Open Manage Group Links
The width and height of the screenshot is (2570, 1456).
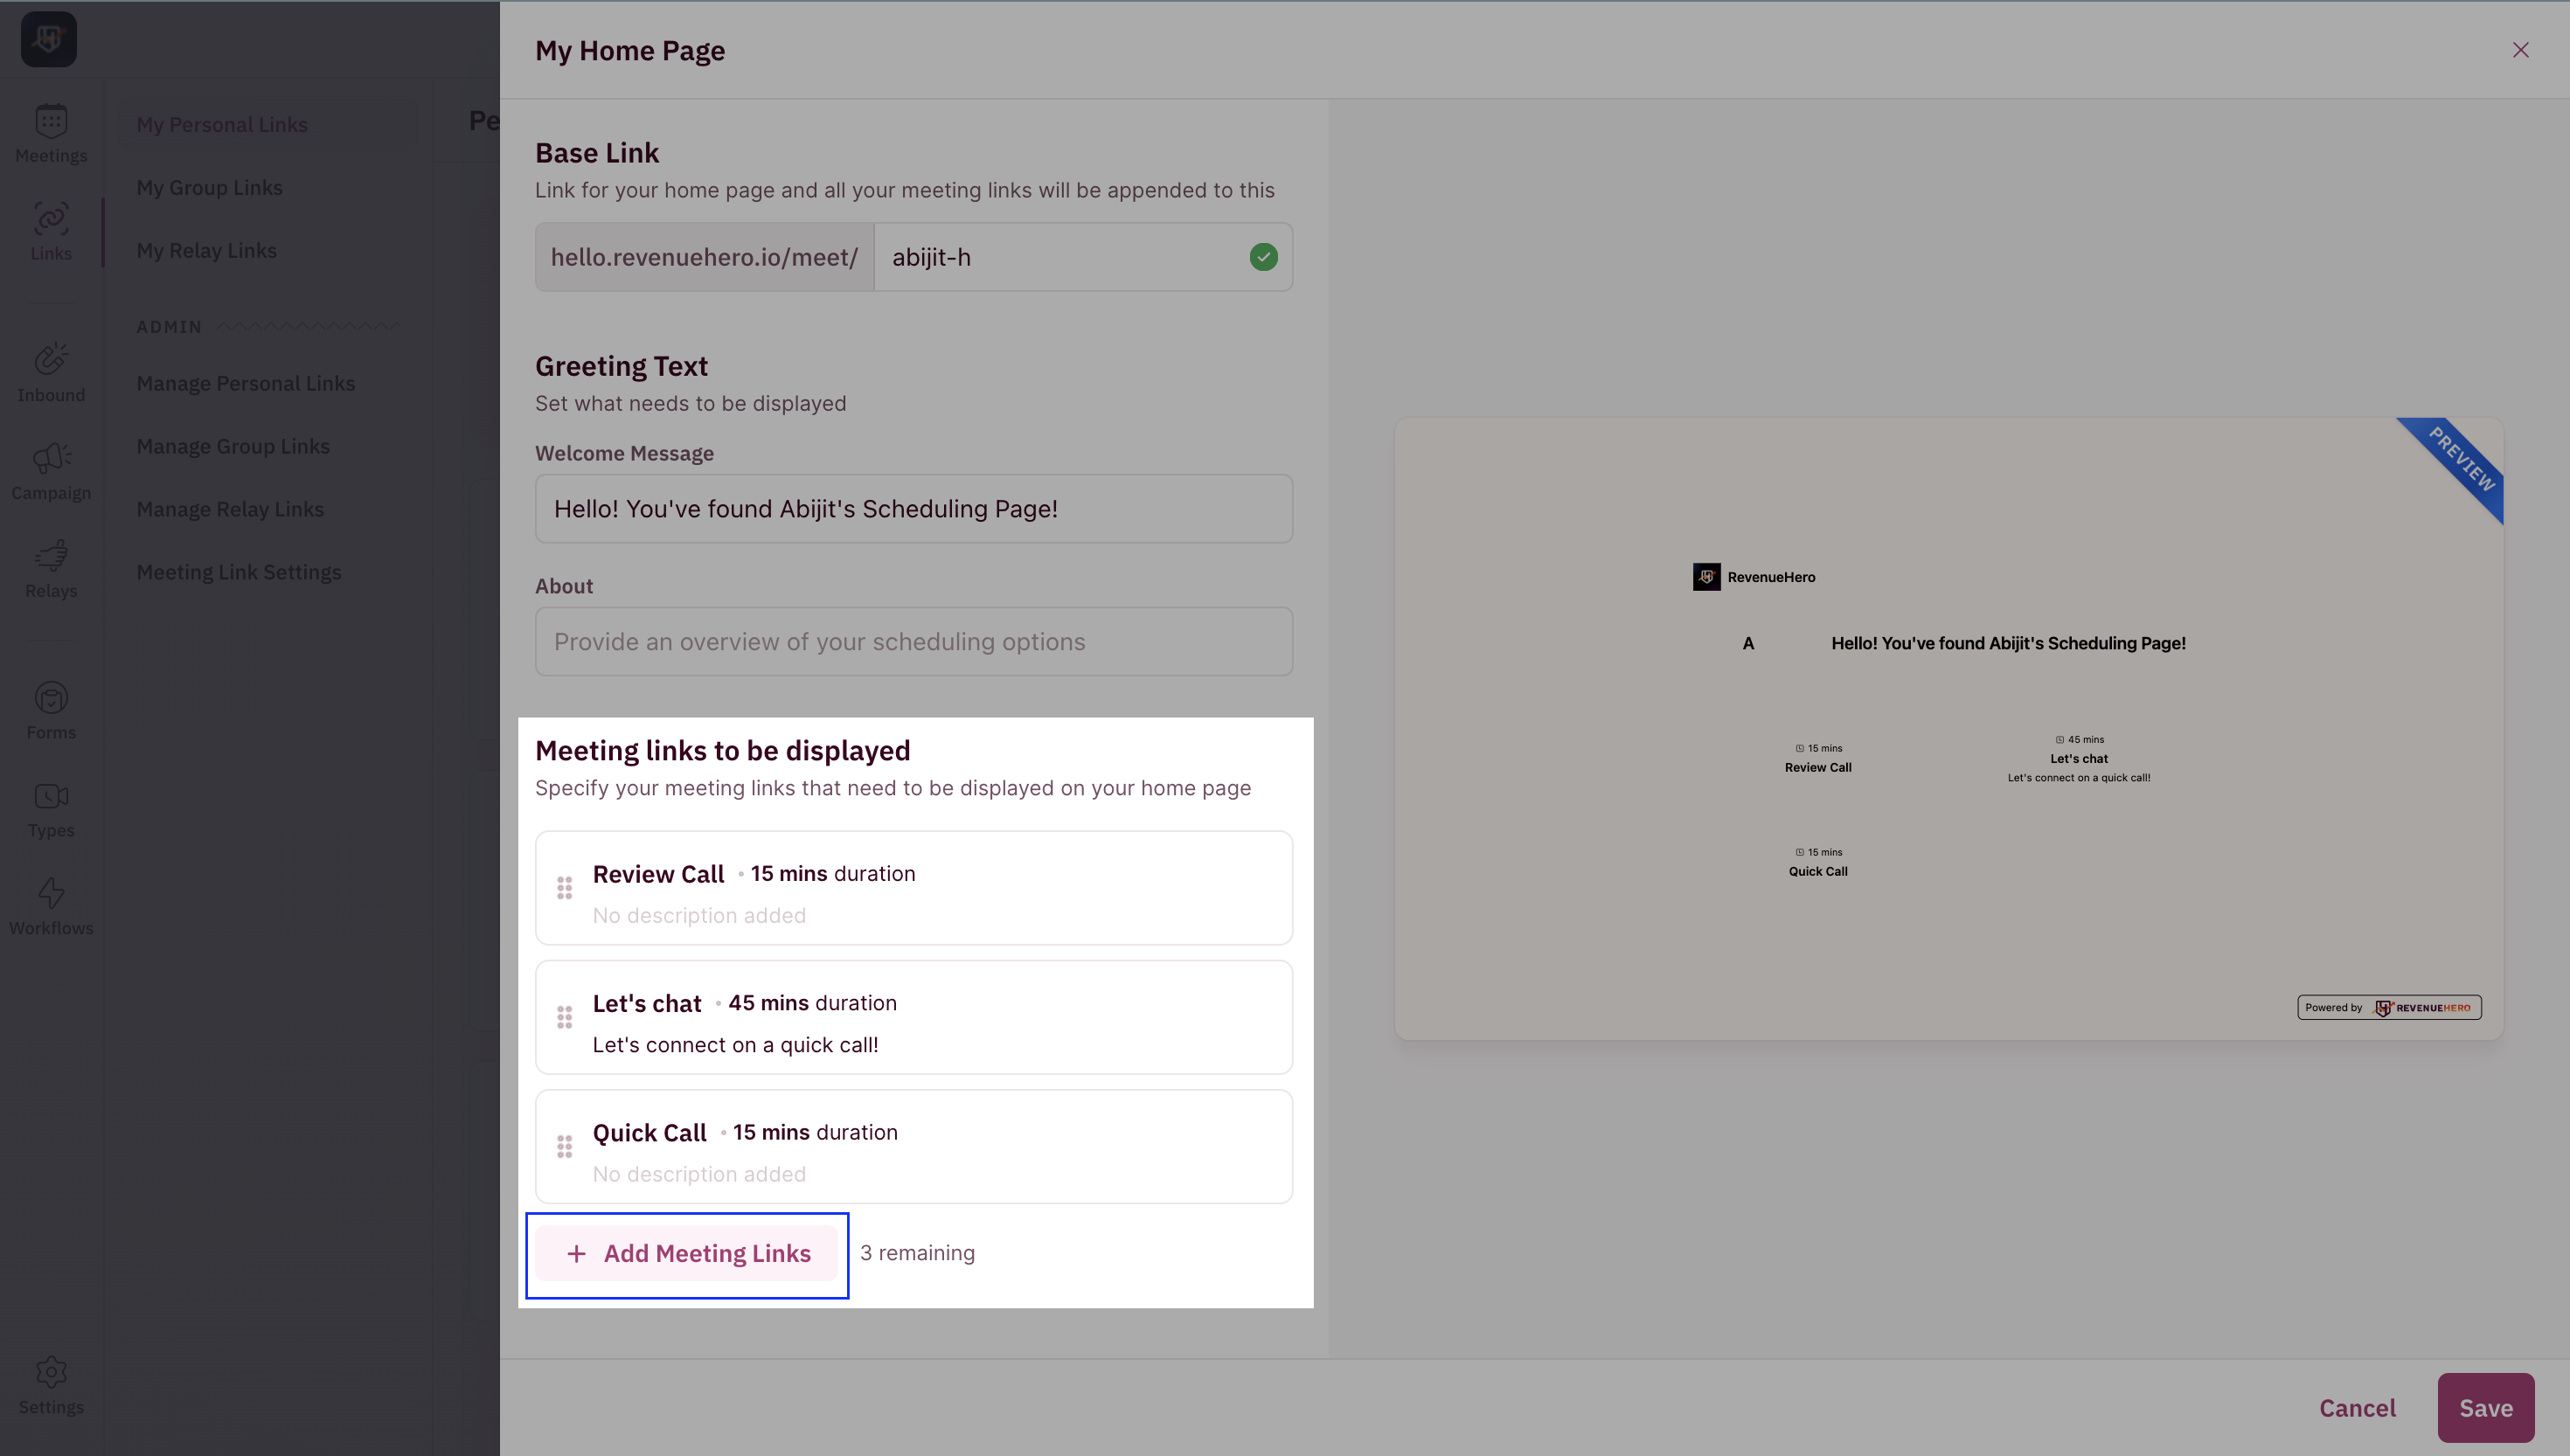232,447
